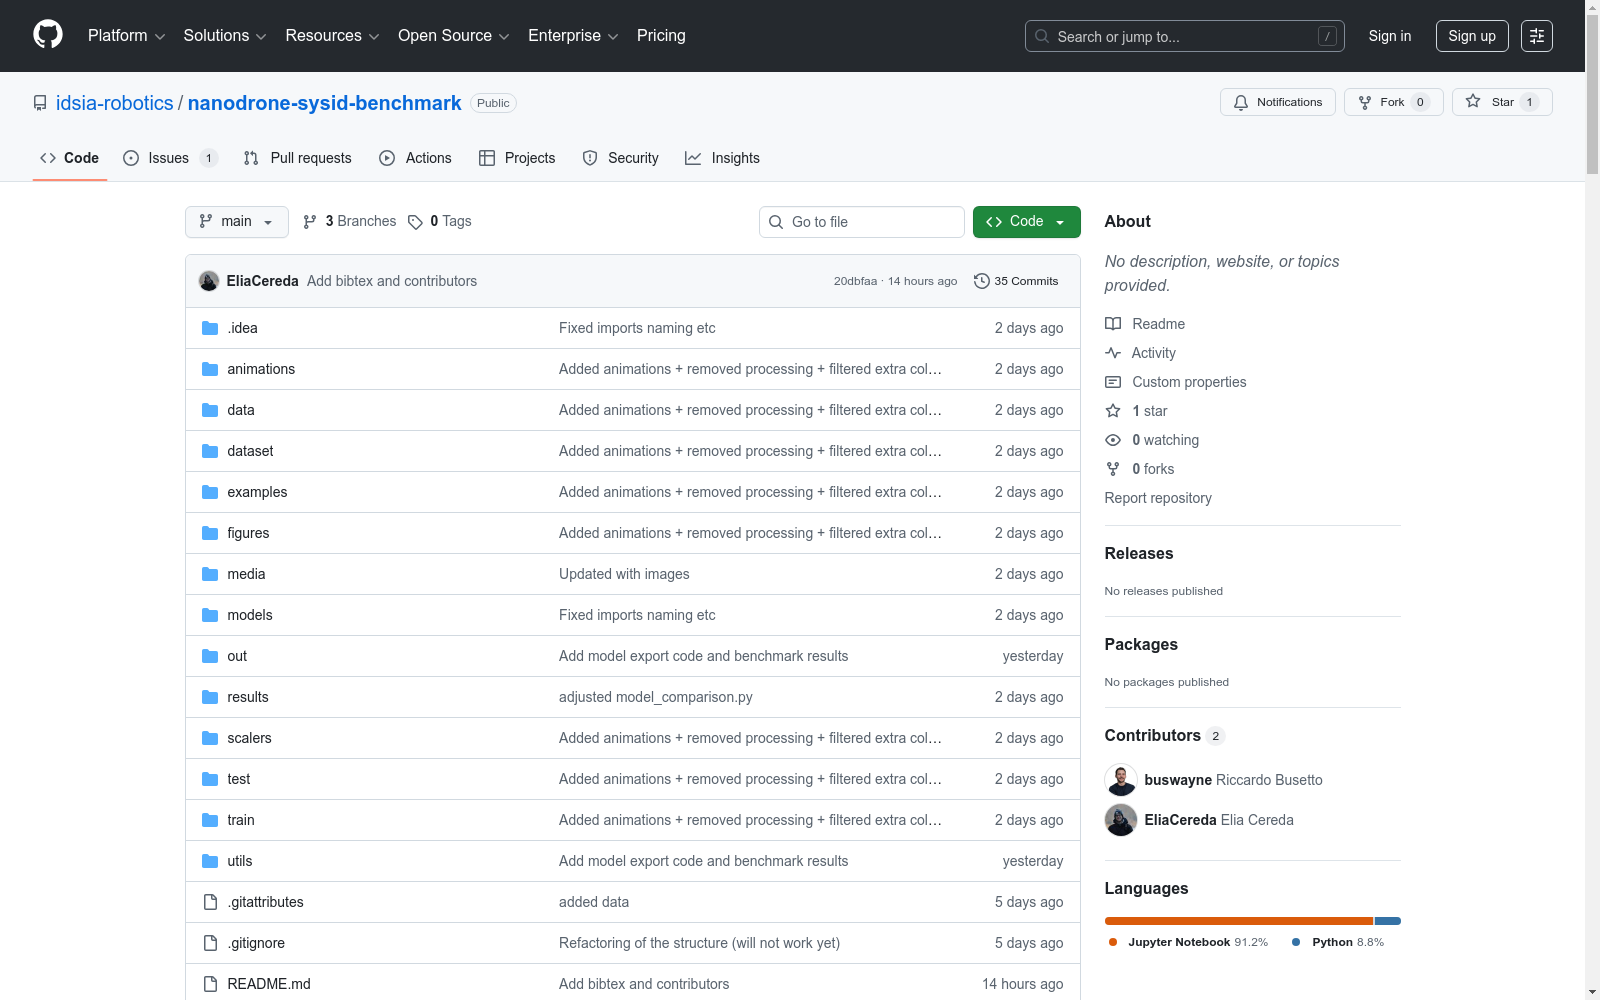This screenshot has height=1000, width=1600.
Task: Click the Readme book icon in About
Action: [x=1113, y=324]
